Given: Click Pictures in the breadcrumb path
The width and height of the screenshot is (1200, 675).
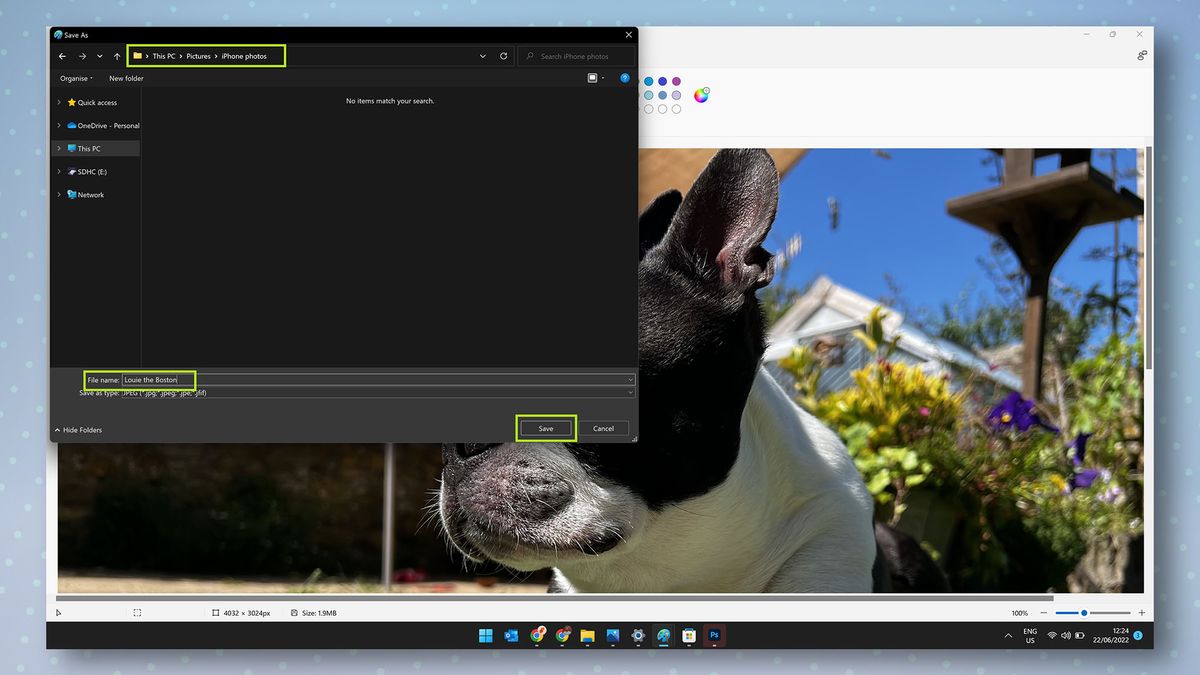Looking at the screenshot, I should (199, 56).
